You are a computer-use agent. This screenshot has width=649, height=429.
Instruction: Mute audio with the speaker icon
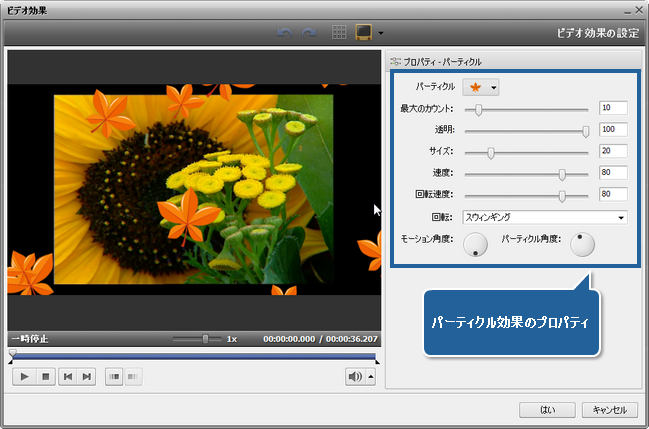[354, 376]
